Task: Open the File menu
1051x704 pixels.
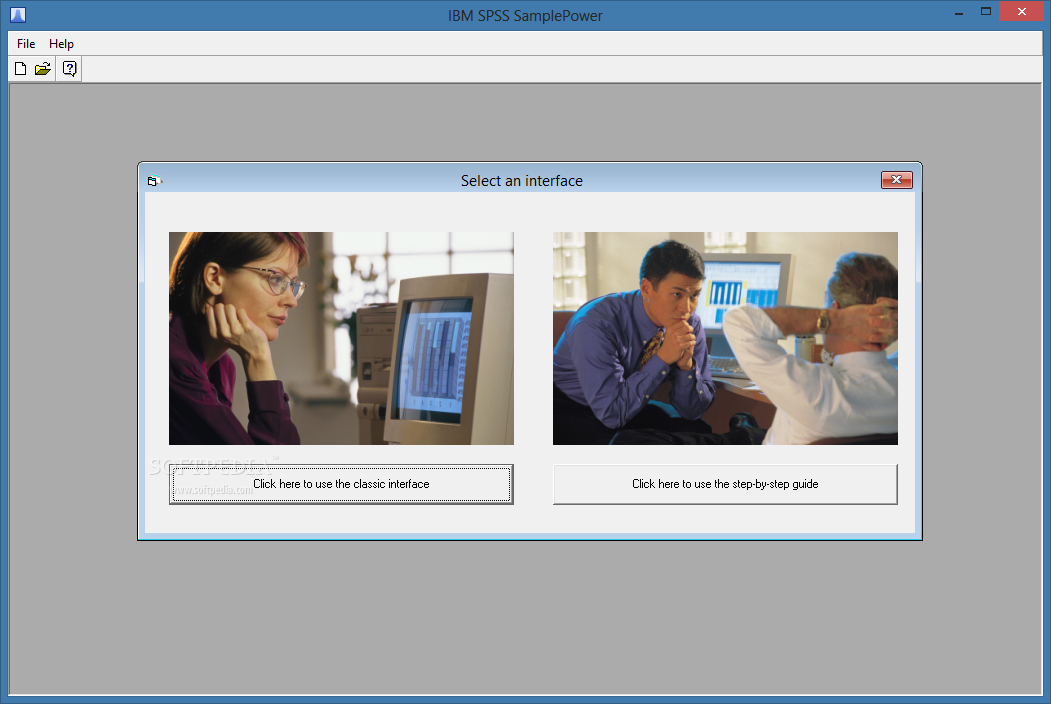Action: tap(26, 44)
